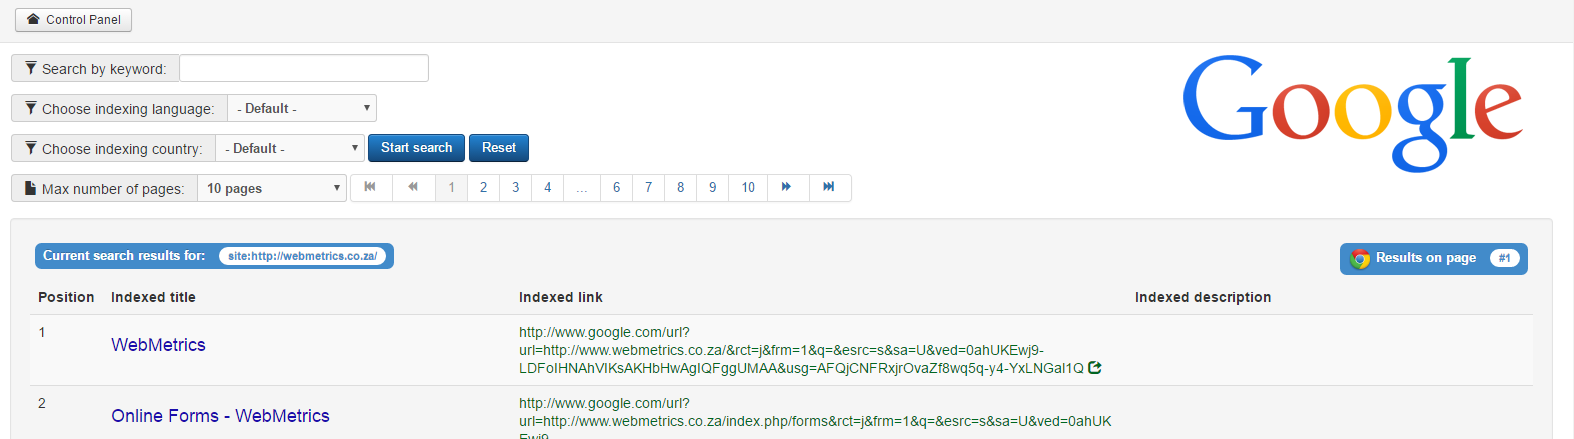
Task: Click the Reset button
Action: point(499,148)
